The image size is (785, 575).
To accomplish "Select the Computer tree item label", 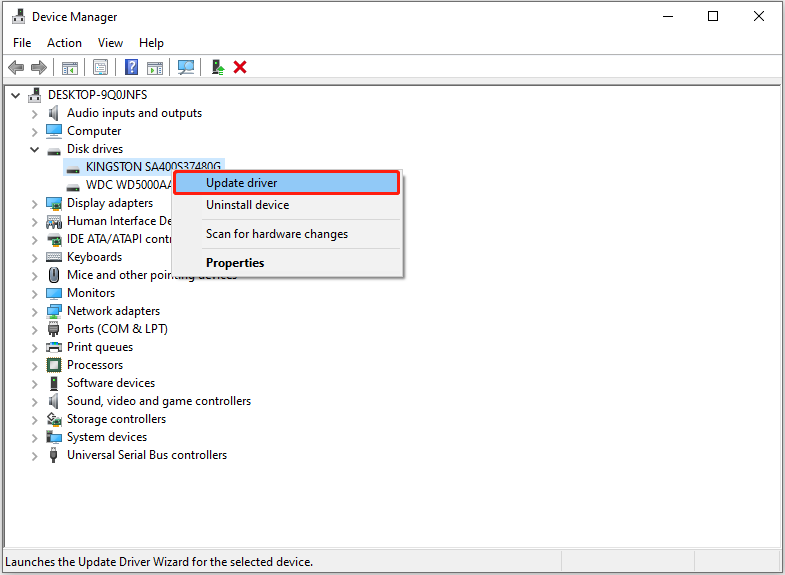I will click(94, 131).
